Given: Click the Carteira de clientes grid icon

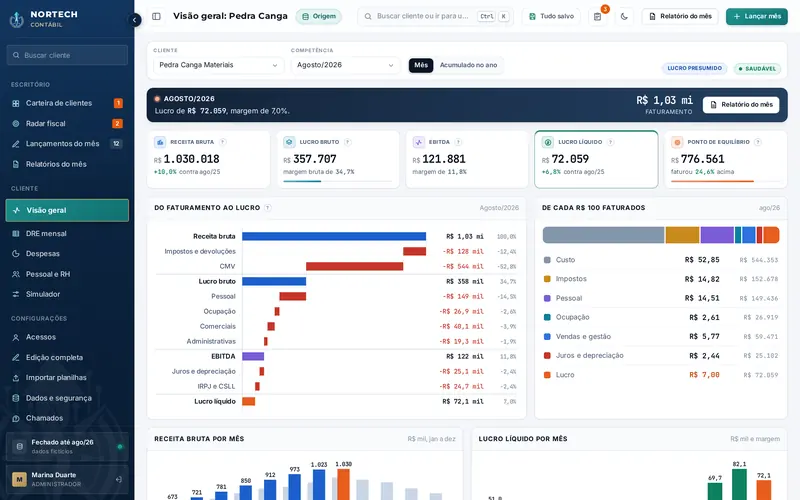Looking at the screenshot, I should (x=16, y=103).
